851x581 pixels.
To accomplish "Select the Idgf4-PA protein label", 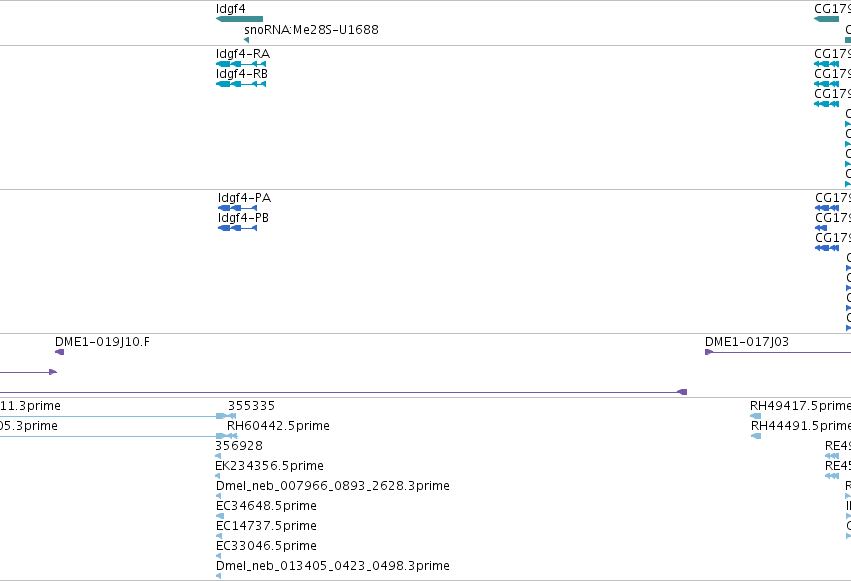I will pos(244,198).
